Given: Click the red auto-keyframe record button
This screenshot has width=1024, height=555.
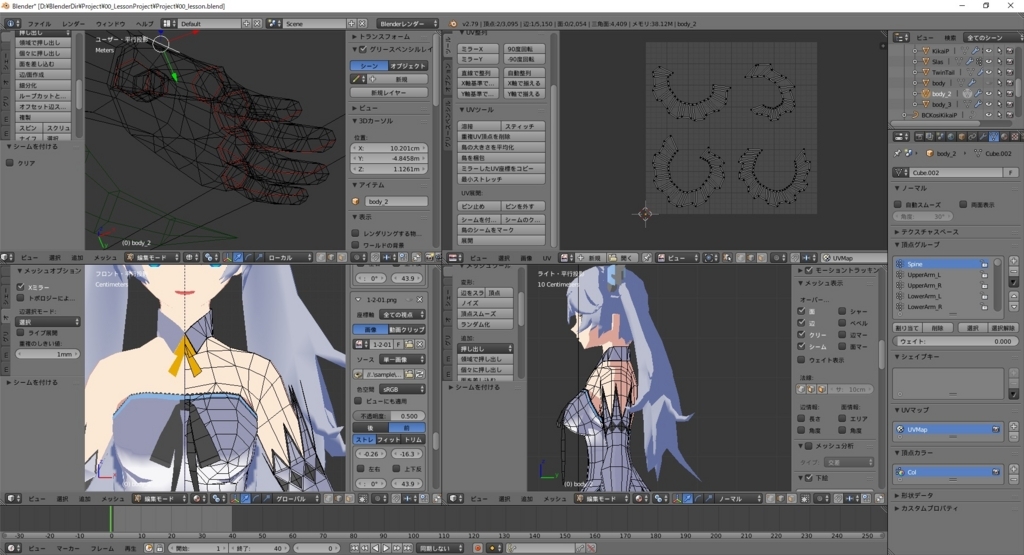Looking at the screenshot, I should 478,548.
